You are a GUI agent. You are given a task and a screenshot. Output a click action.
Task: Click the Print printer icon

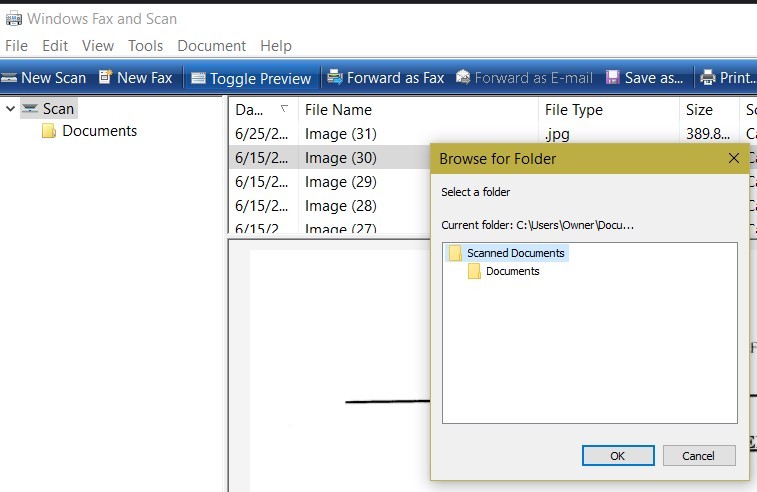click(708, 78)
